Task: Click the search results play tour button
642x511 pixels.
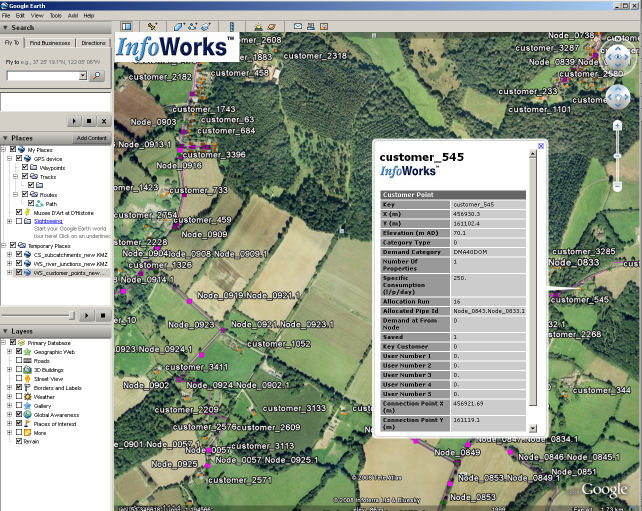Action: point(74,121)
